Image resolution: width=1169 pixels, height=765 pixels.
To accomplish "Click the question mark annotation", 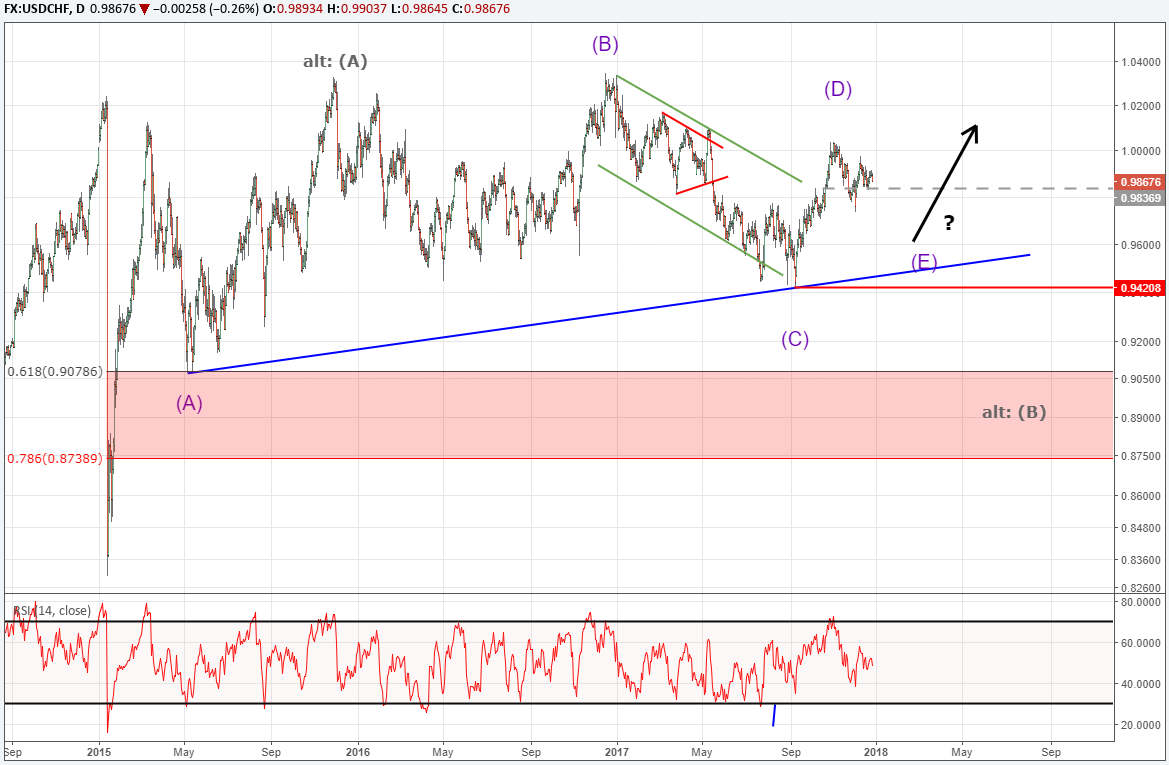I will click(x=948, y=222).
